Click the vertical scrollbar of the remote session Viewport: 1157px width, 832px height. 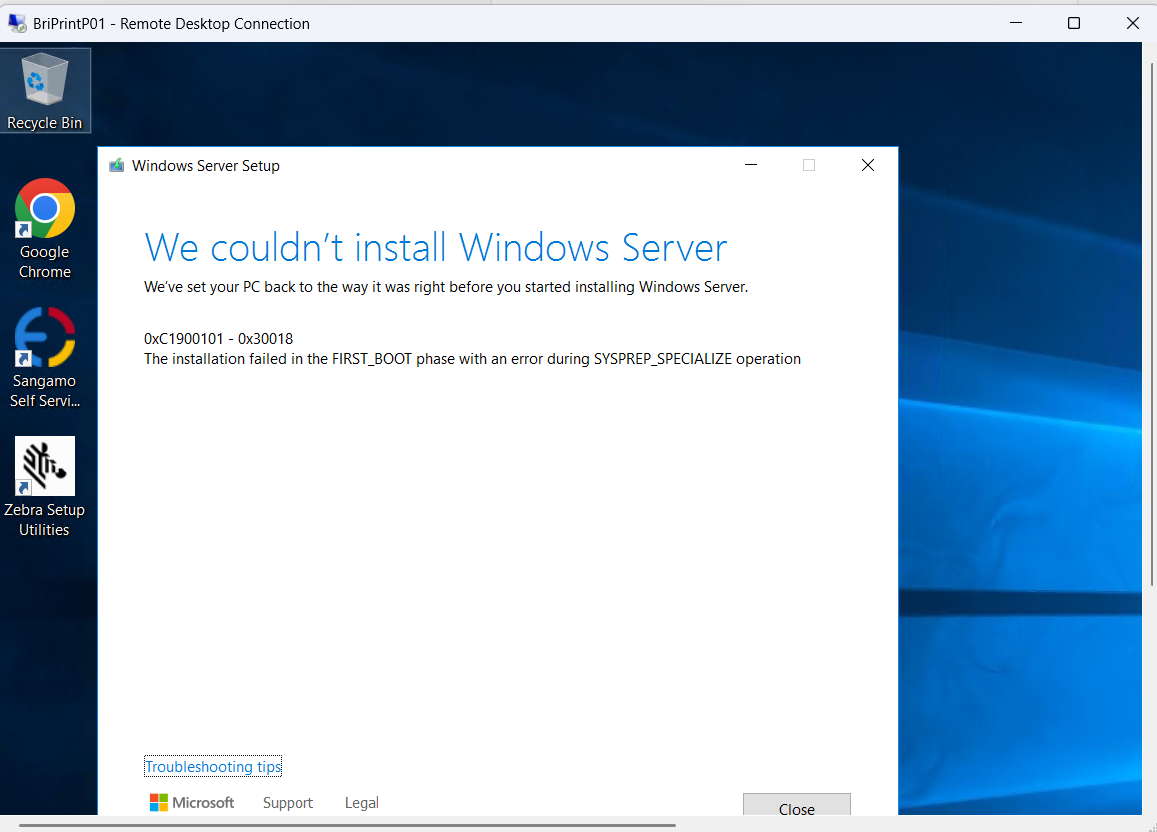pos(1151,325)
